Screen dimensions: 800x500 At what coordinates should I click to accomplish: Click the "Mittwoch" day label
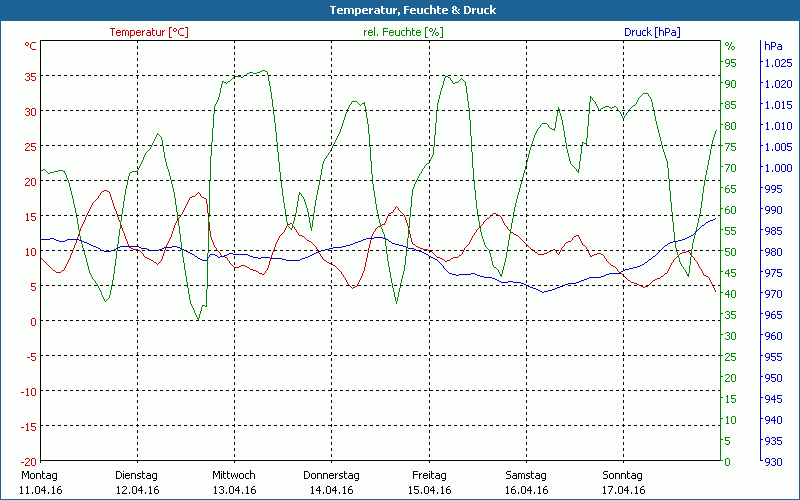point(234,475)
